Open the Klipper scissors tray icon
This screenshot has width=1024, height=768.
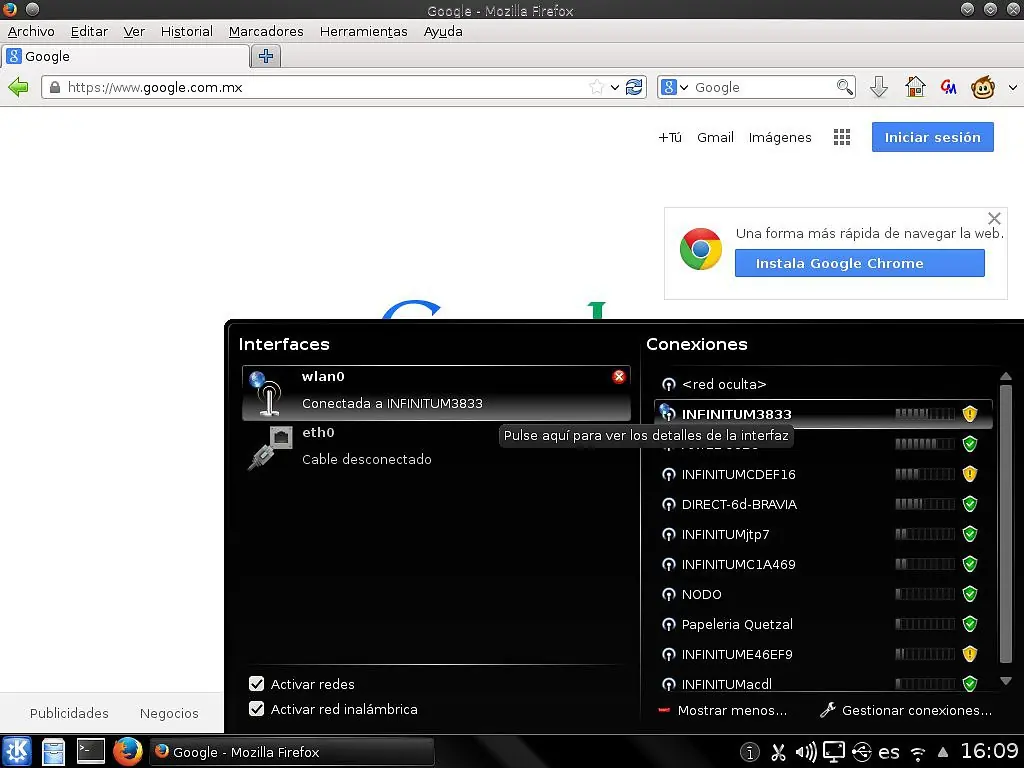coord(778,753)
